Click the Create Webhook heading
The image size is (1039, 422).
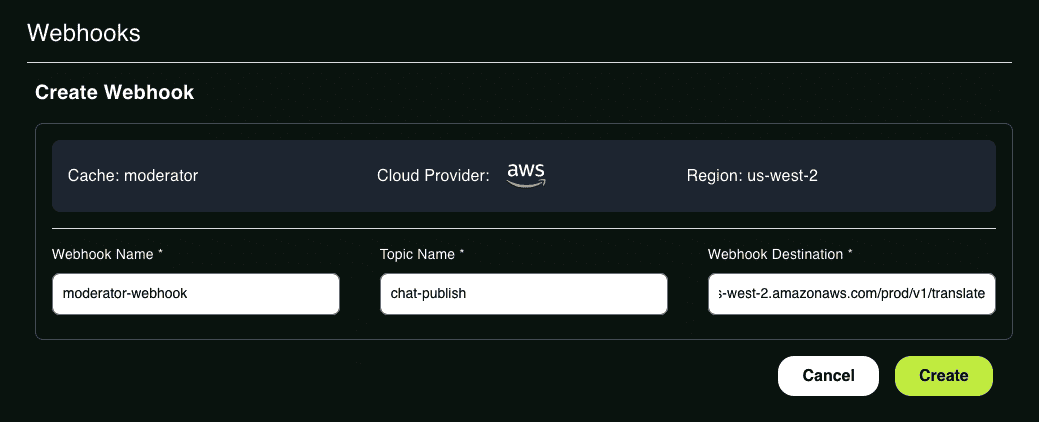tap(115, 92)
